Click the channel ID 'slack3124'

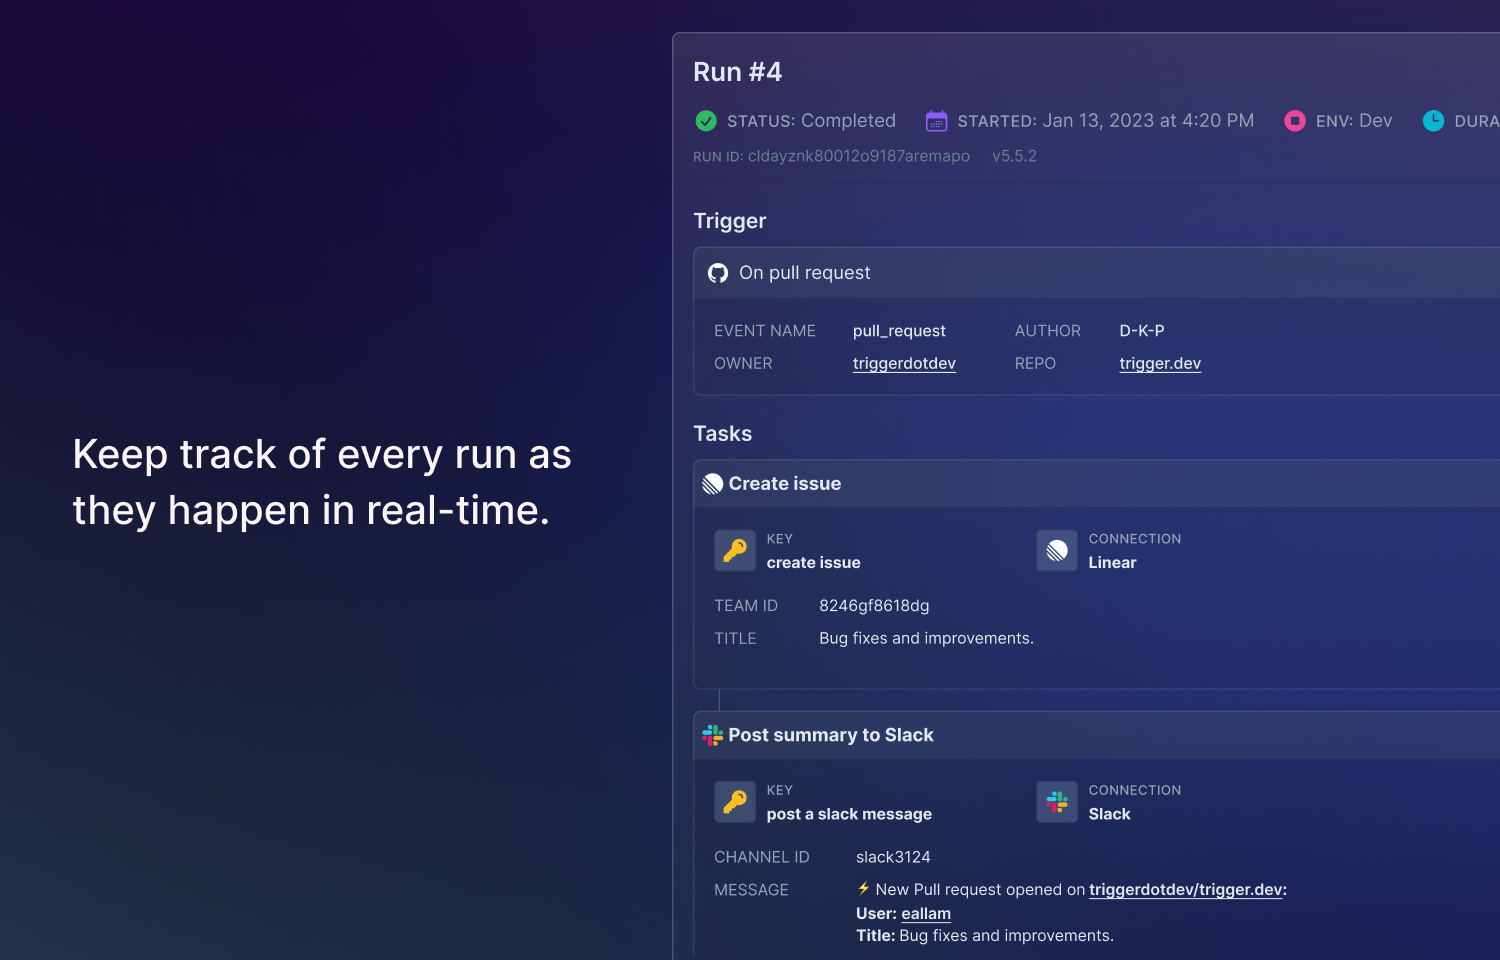tap(893, 857)
